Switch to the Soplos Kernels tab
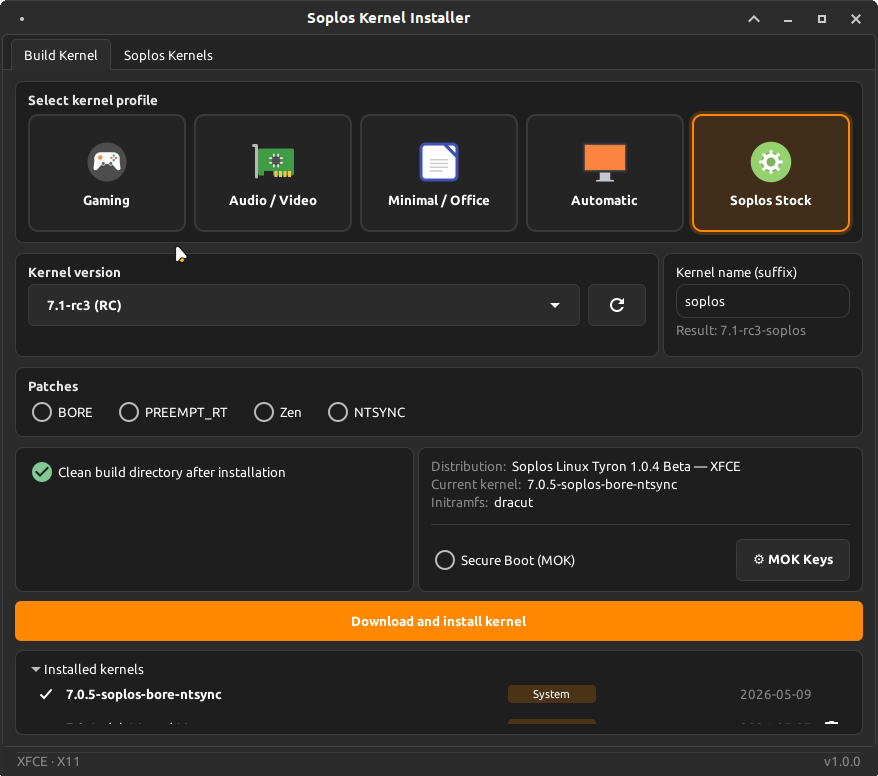The width and height of the screenshot is (878, 776). [168, 55]
